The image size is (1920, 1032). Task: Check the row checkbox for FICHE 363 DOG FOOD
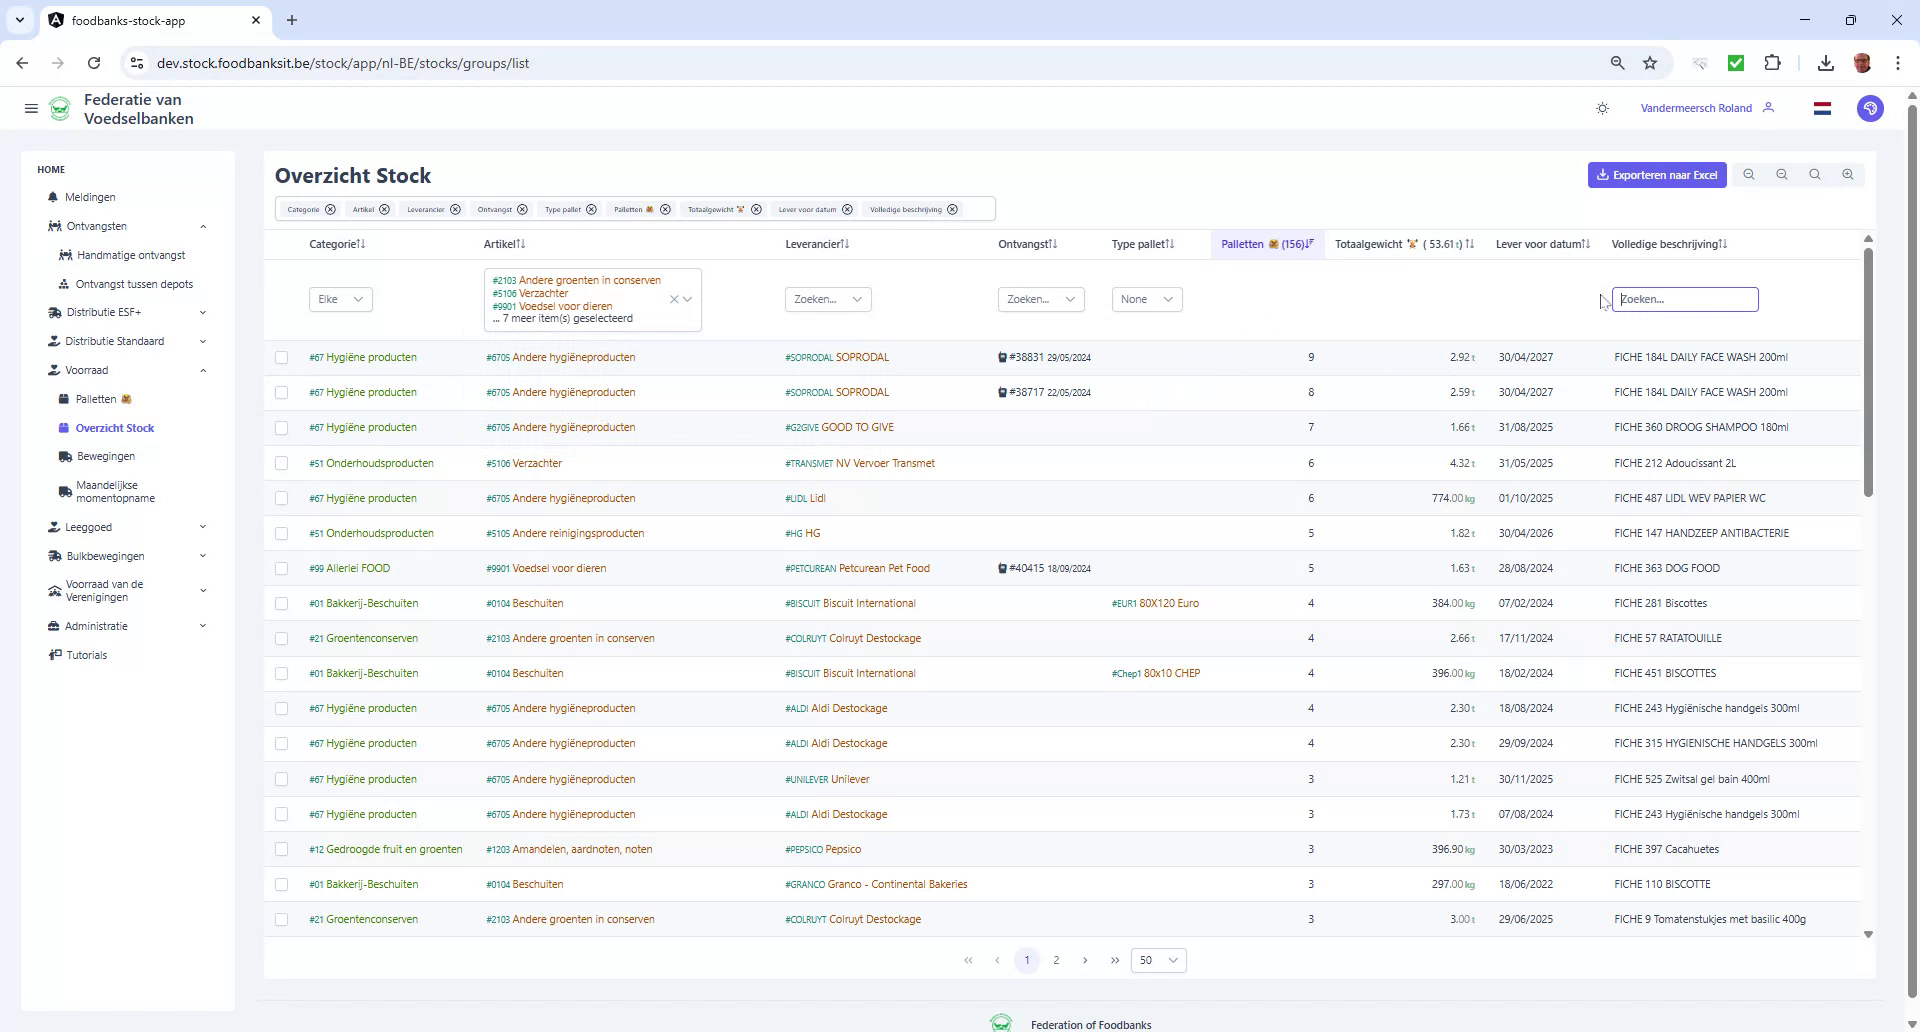[282, 568]
